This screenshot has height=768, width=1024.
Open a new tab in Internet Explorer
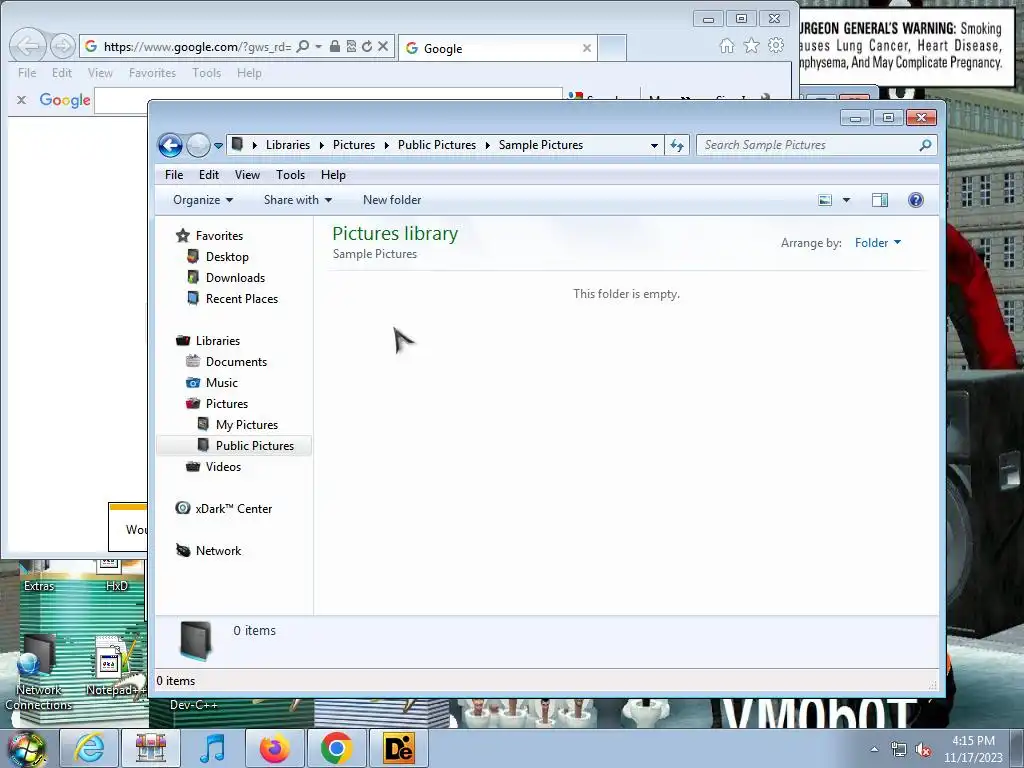click(x=612, y=48)
